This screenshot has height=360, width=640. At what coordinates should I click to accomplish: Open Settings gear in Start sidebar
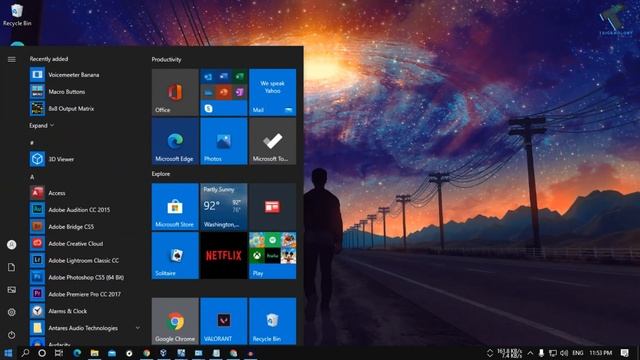point(11,312)
